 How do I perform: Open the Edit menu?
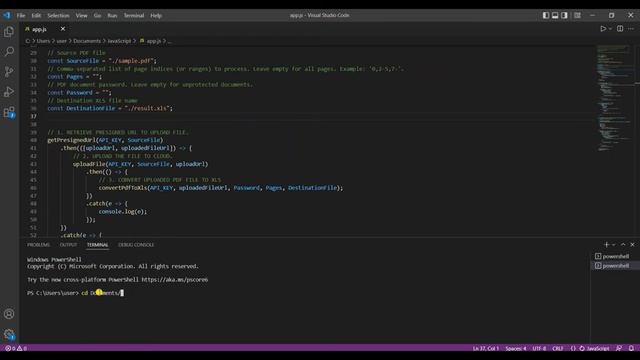pyautogui.click(x=36, y=16)
